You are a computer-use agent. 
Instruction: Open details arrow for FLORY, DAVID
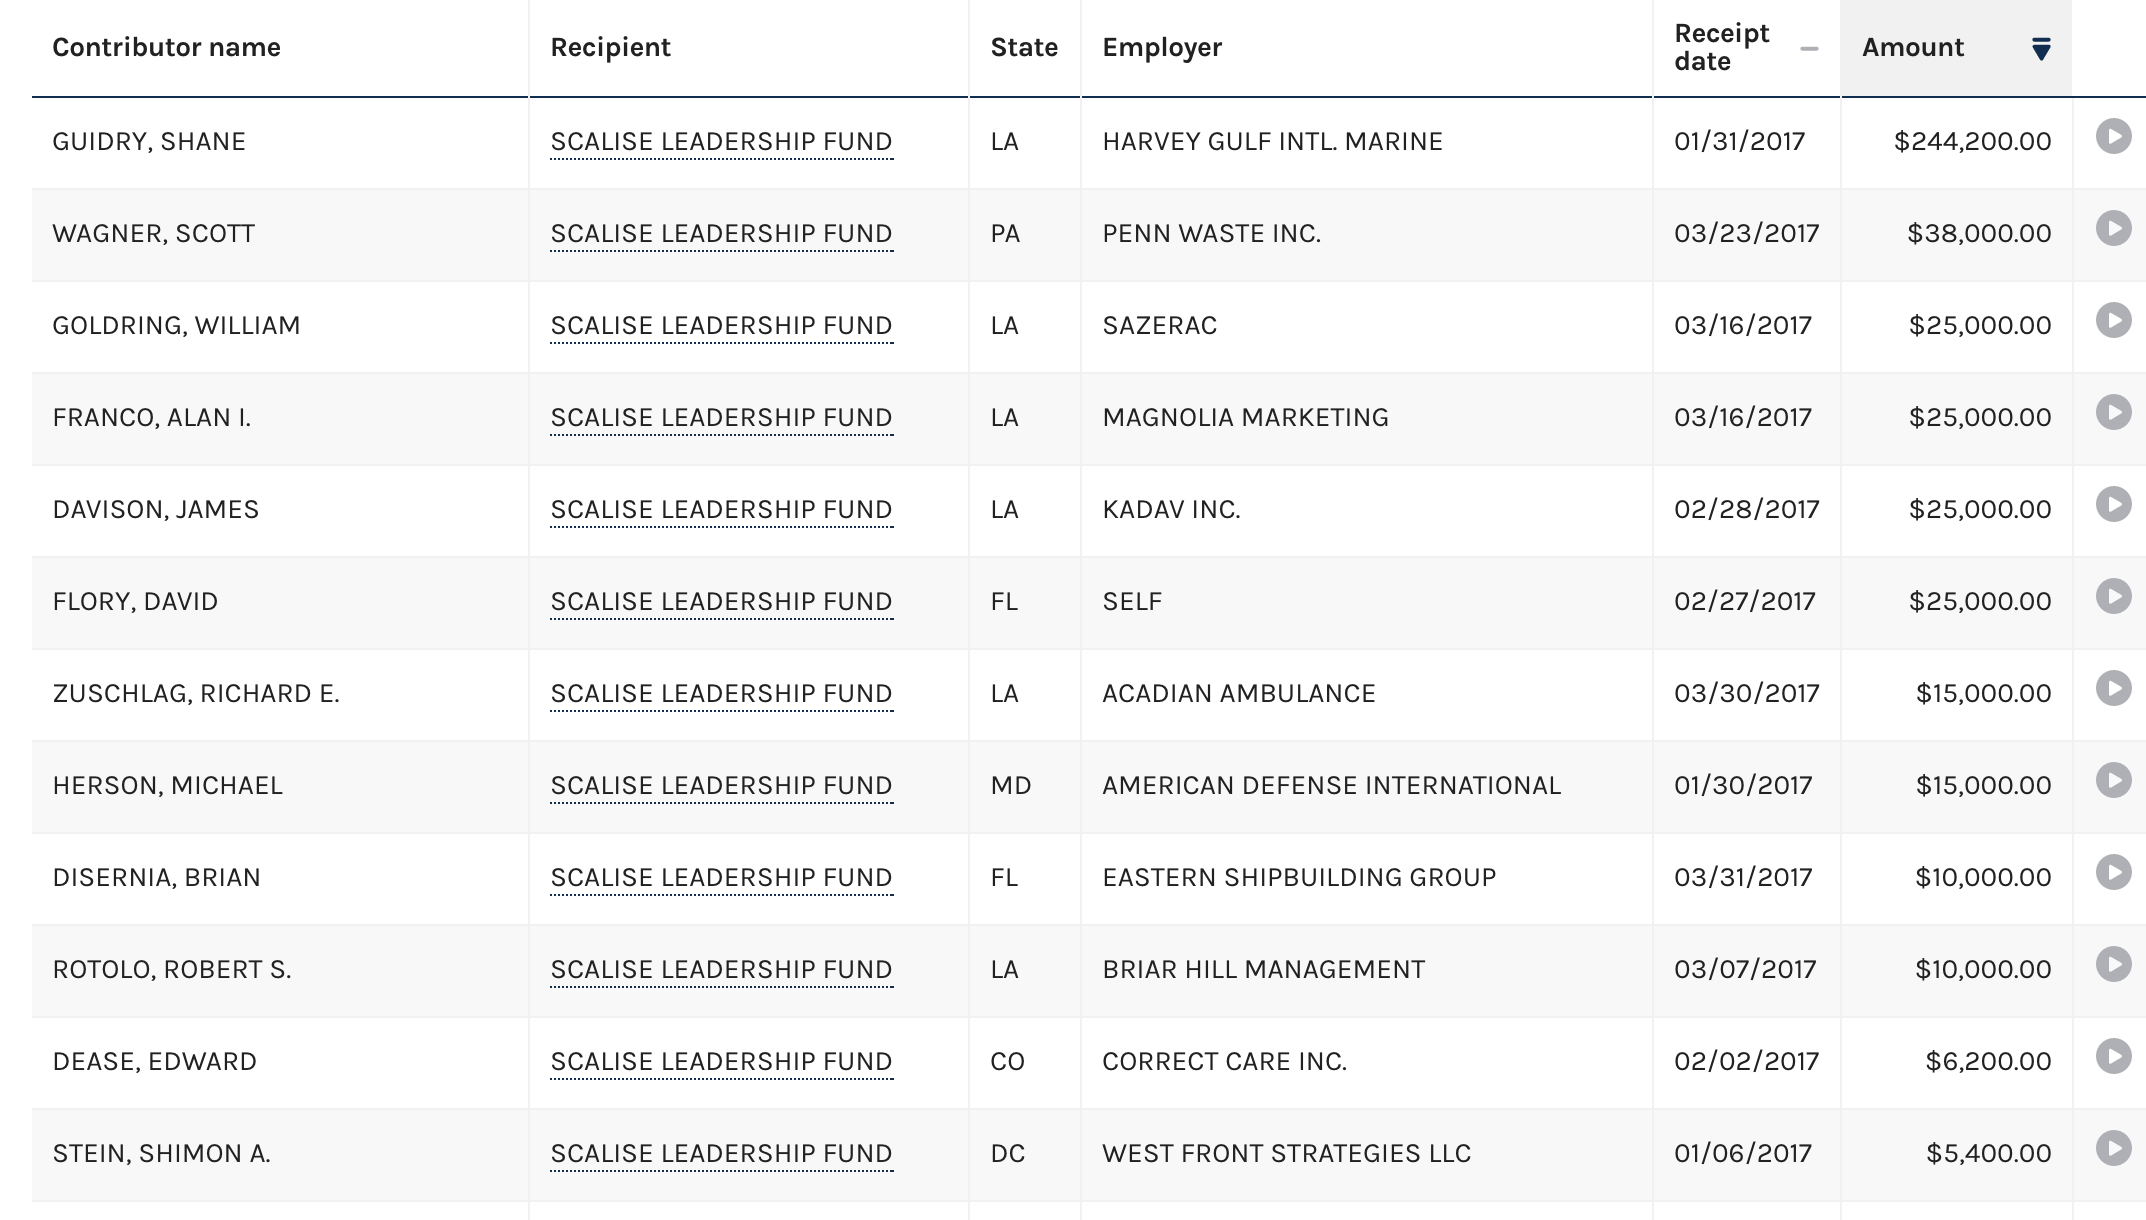coord(2113,597)
